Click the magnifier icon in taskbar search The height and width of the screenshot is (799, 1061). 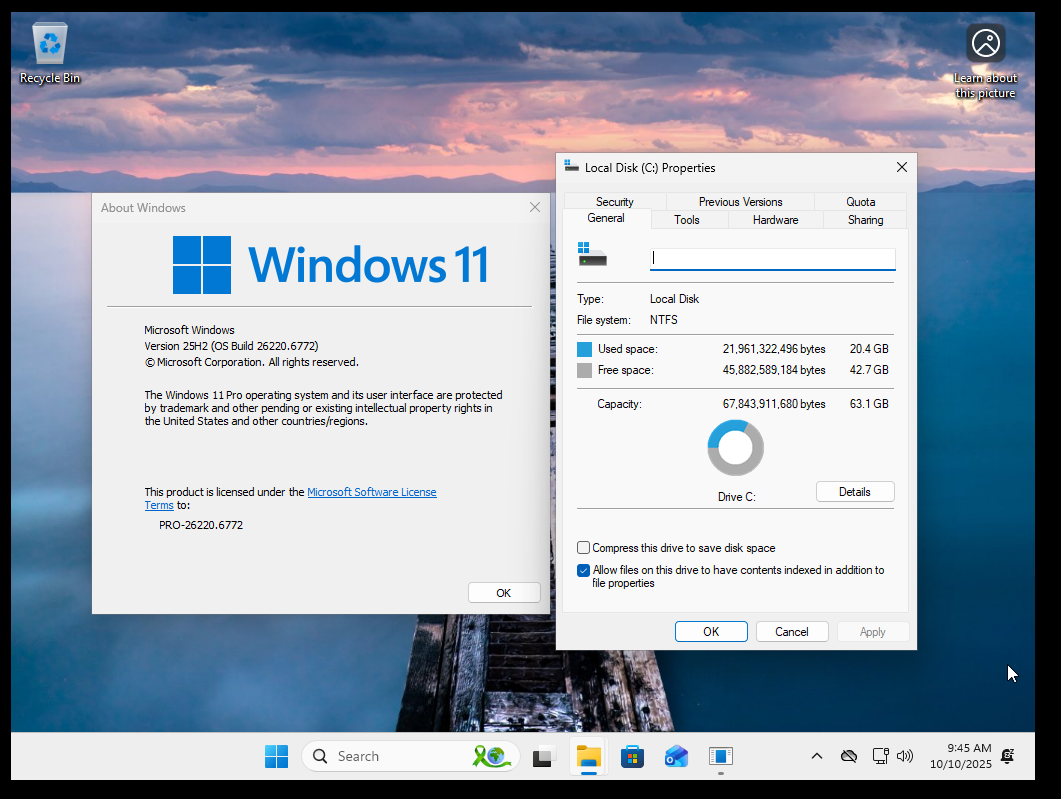tap(320, 756)
